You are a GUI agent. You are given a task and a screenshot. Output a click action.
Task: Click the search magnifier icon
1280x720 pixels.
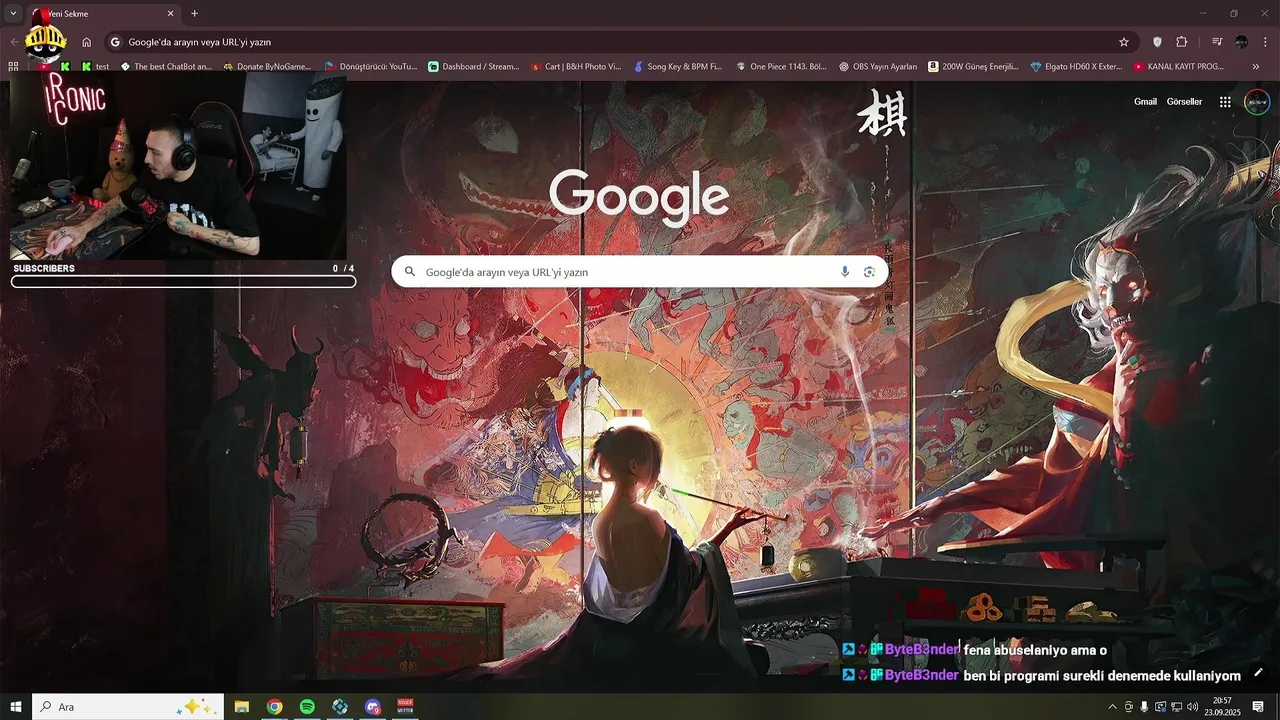409,272
